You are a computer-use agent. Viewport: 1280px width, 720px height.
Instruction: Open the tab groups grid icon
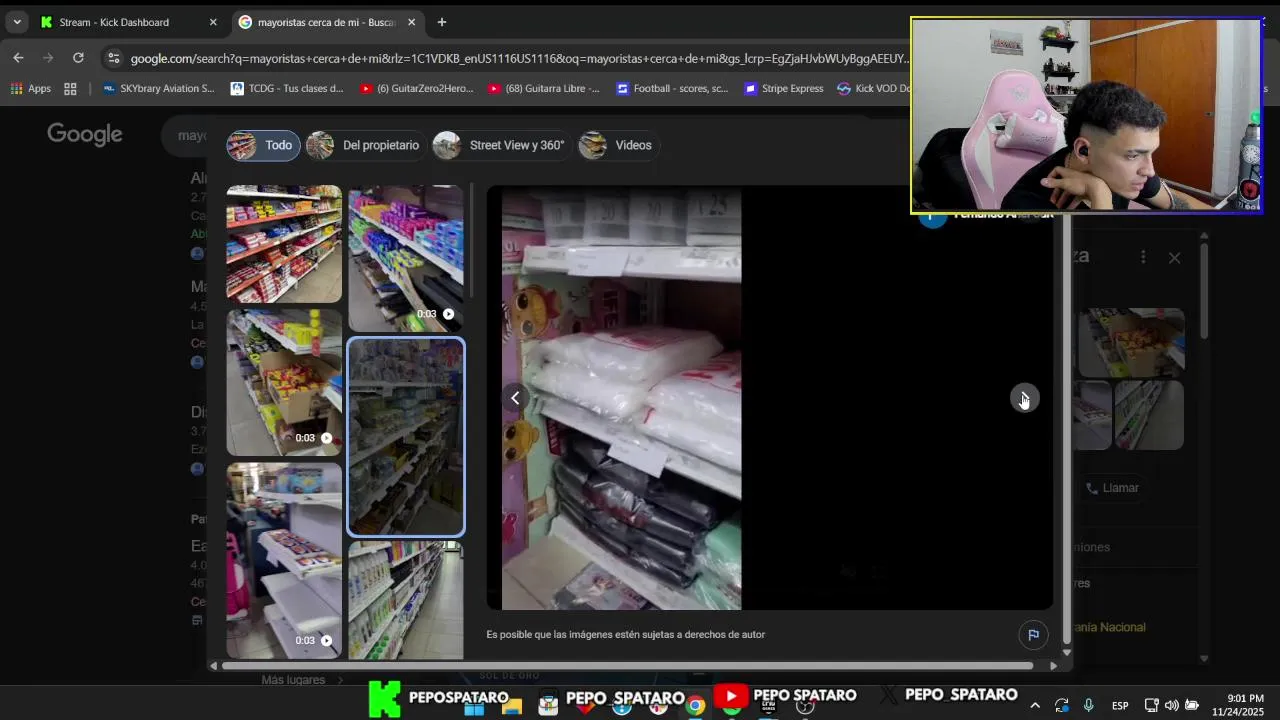click(70, 88)
